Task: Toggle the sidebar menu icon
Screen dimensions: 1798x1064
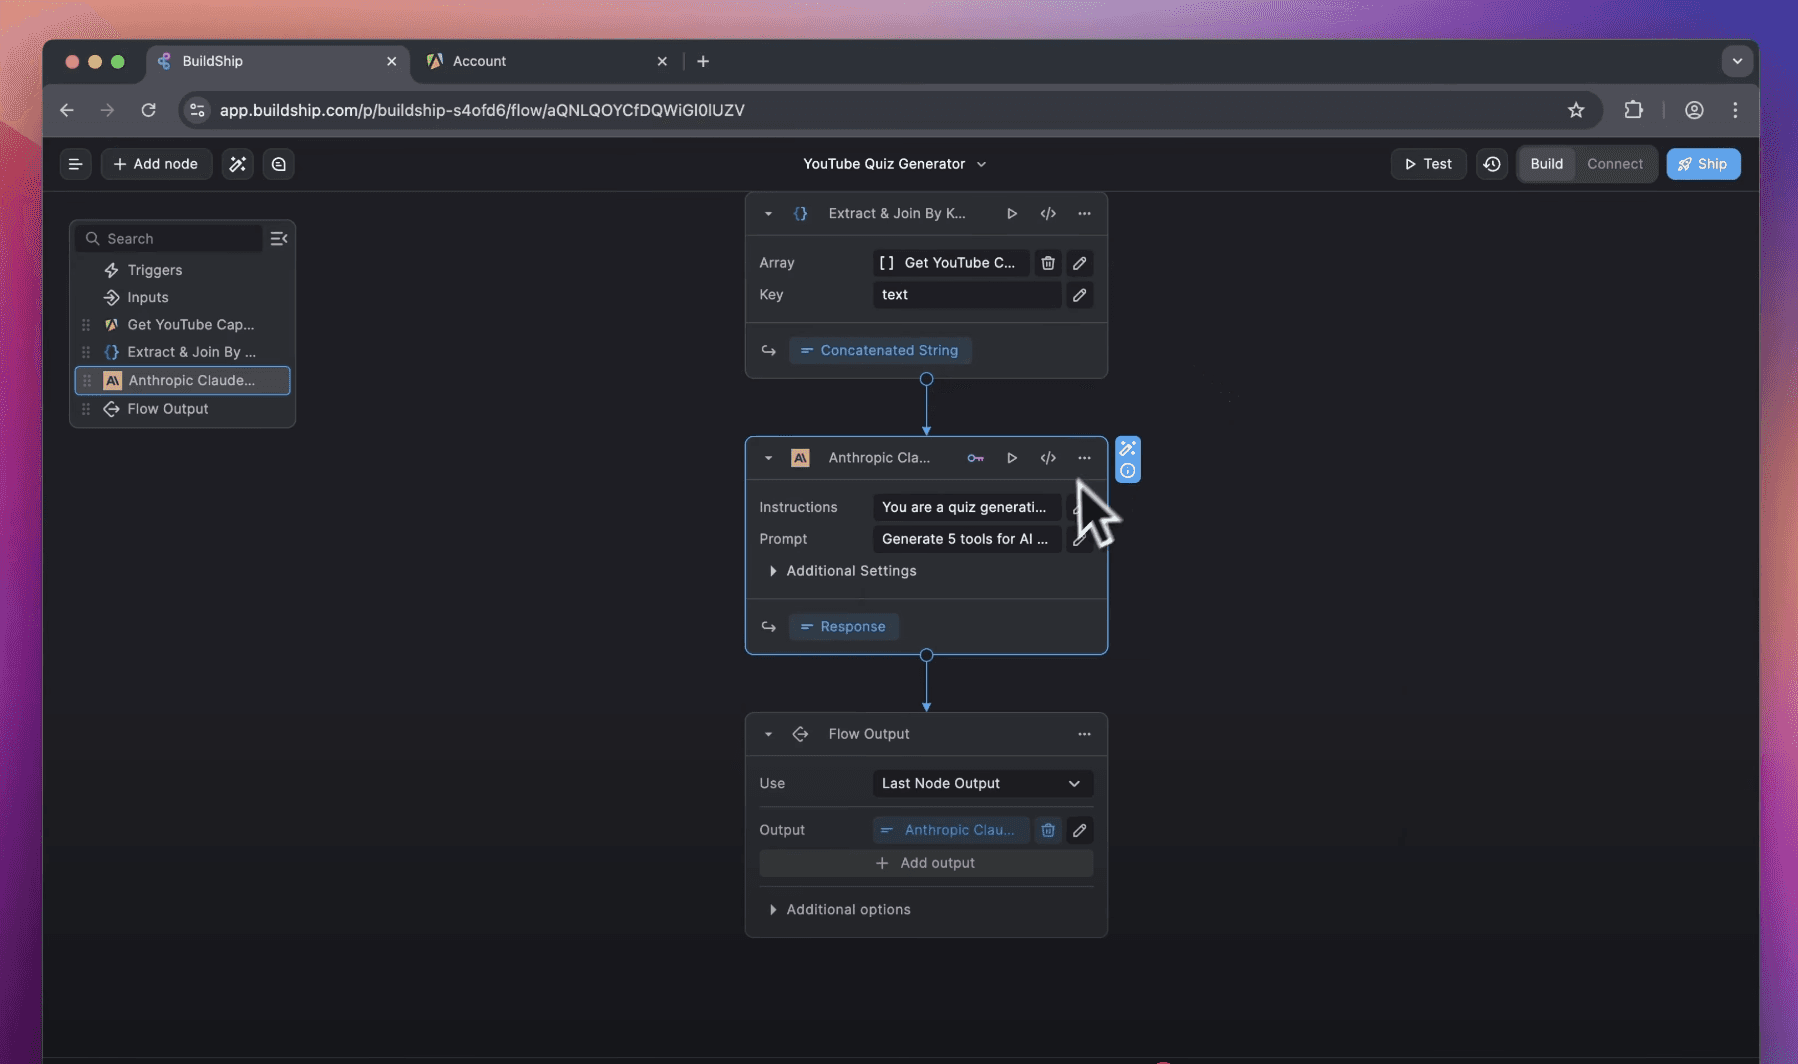Action: pyautogui.click(x=75, y=164)
